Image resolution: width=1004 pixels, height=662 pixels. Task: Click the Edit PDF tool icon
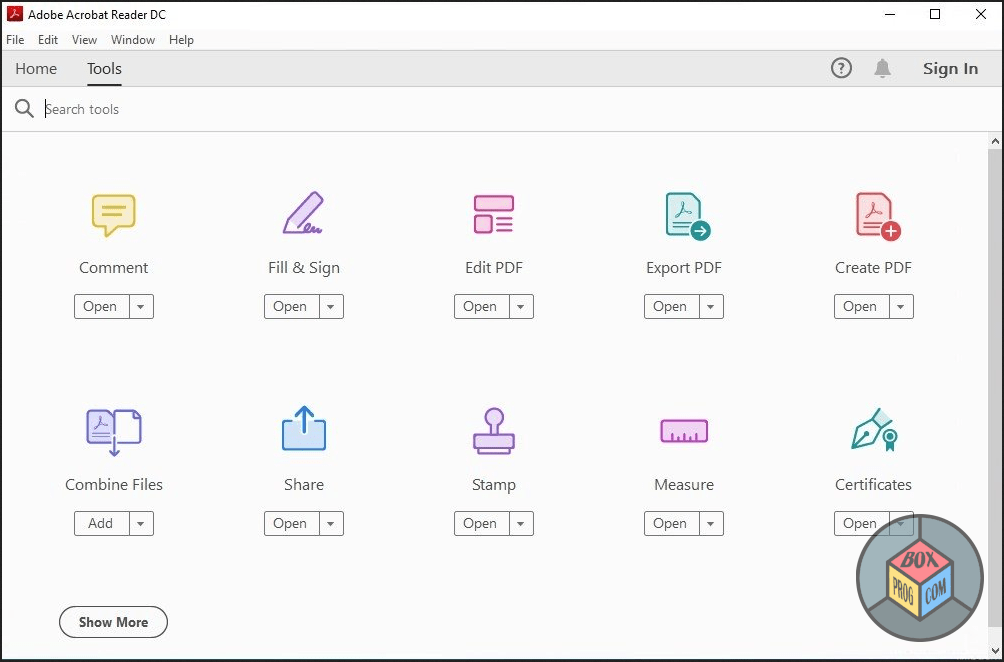tap(493, 213)
